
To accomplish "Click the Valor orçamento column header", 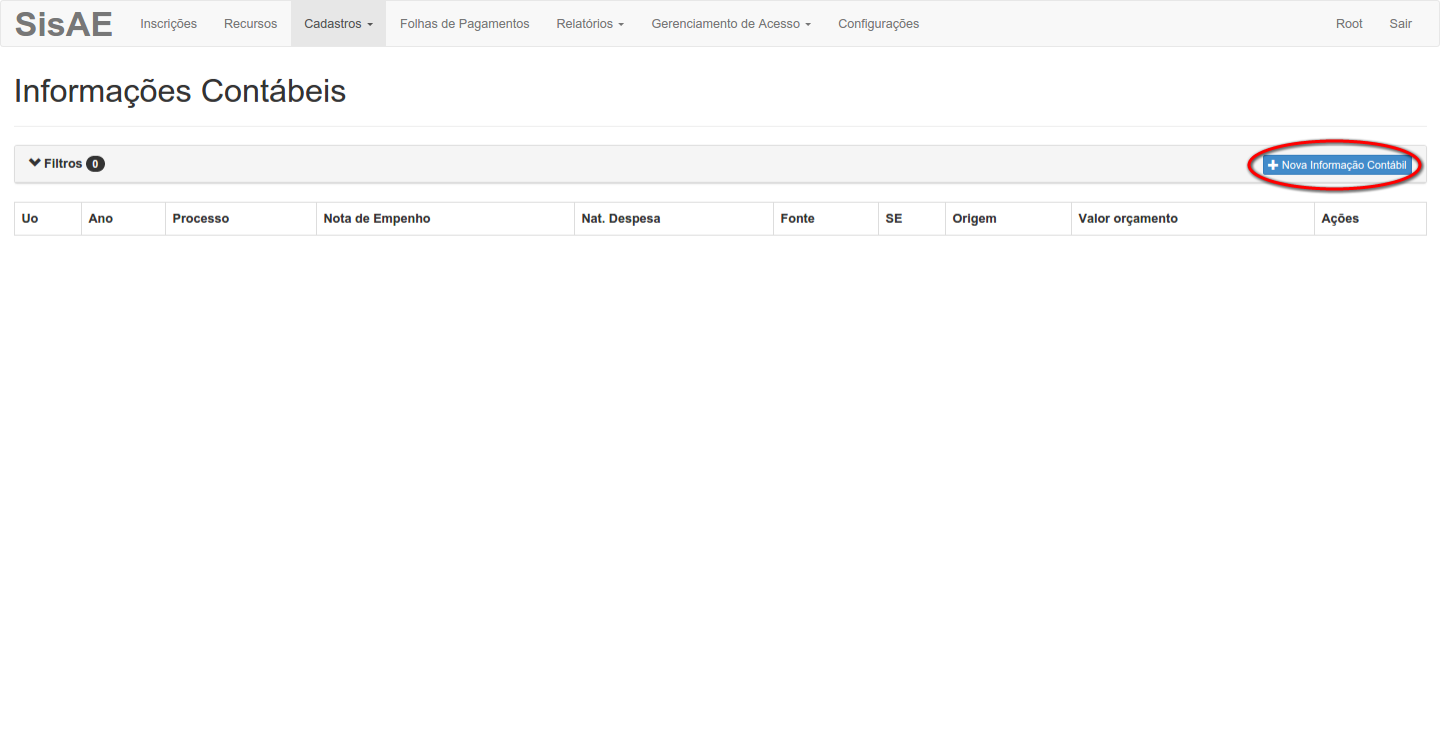I will (x=1193, y=219).
